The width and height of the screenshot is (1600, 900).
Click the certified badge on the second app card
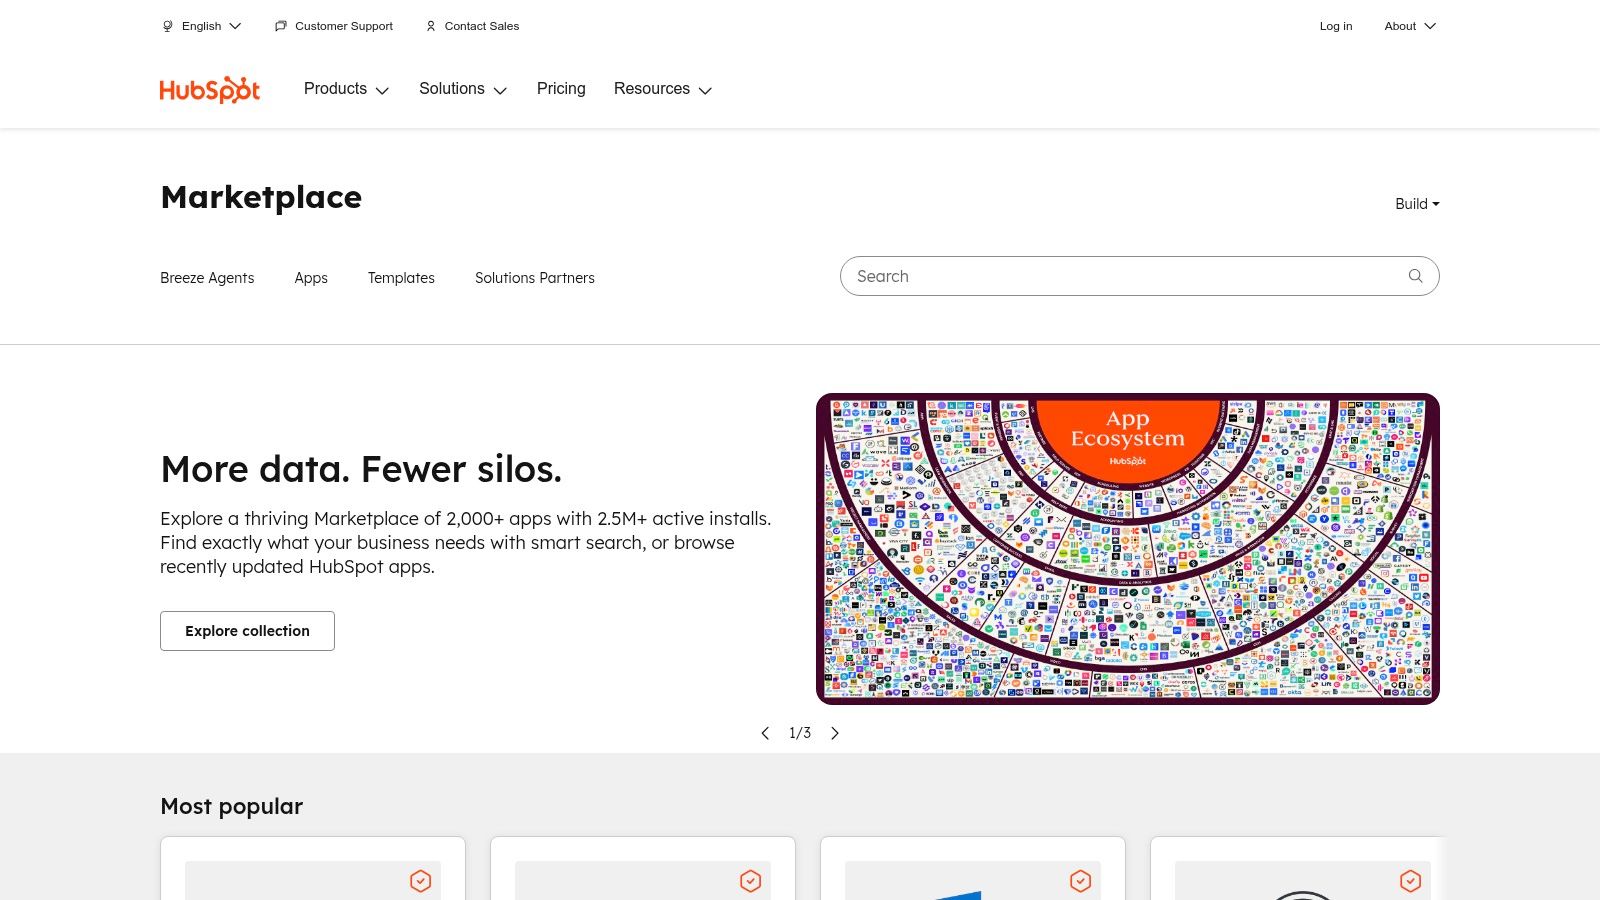click(751, 881)
